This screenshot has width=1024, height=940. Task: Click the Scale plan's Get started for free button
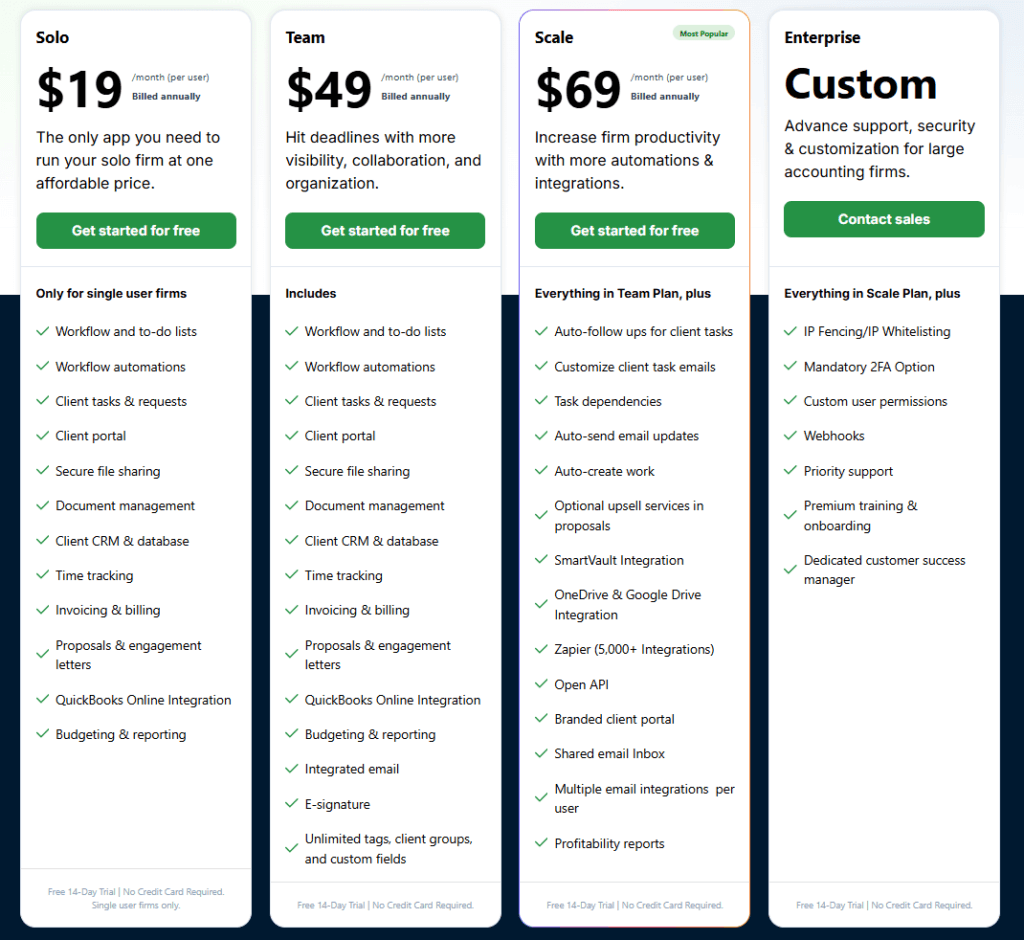pos(634,231)
